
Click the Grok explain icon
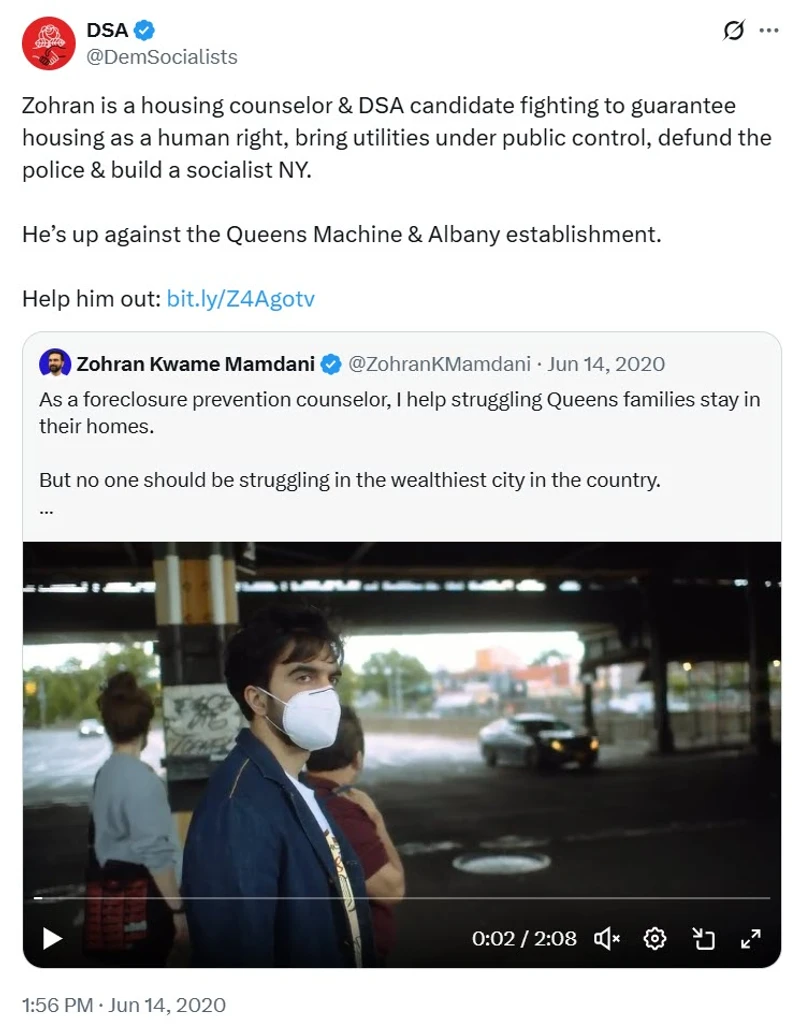734,31
